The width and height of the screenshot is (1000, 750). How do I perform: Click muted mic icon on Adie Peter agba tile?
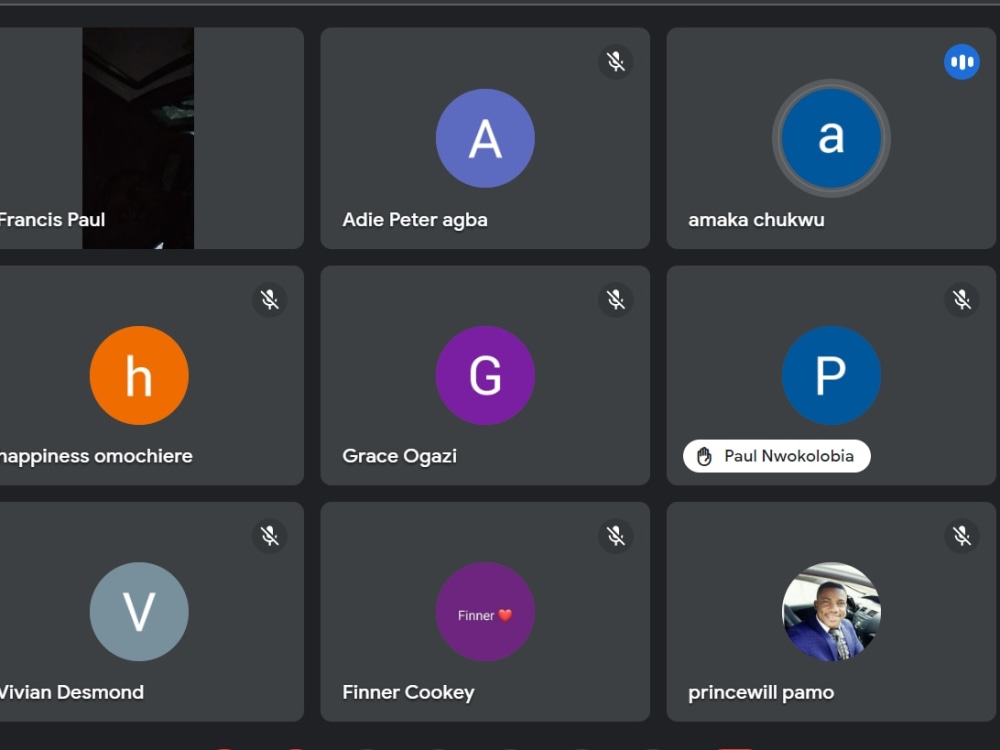coord(615,62)
